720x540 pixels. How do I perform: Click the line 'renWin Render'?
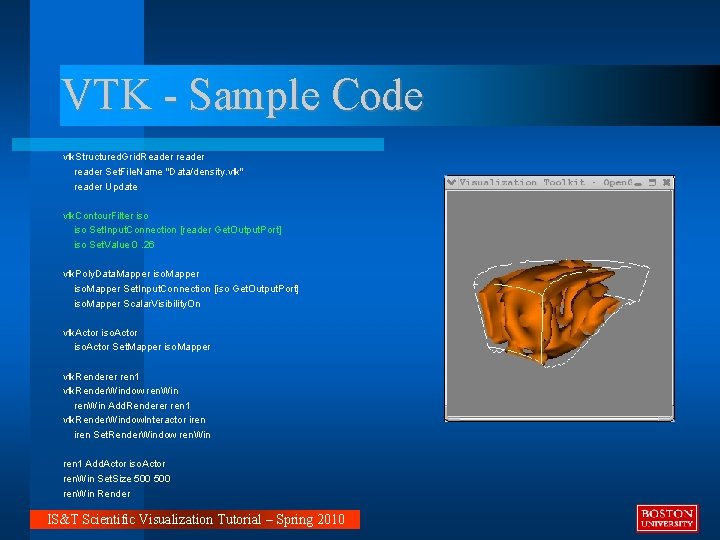(x=97, y=494)
